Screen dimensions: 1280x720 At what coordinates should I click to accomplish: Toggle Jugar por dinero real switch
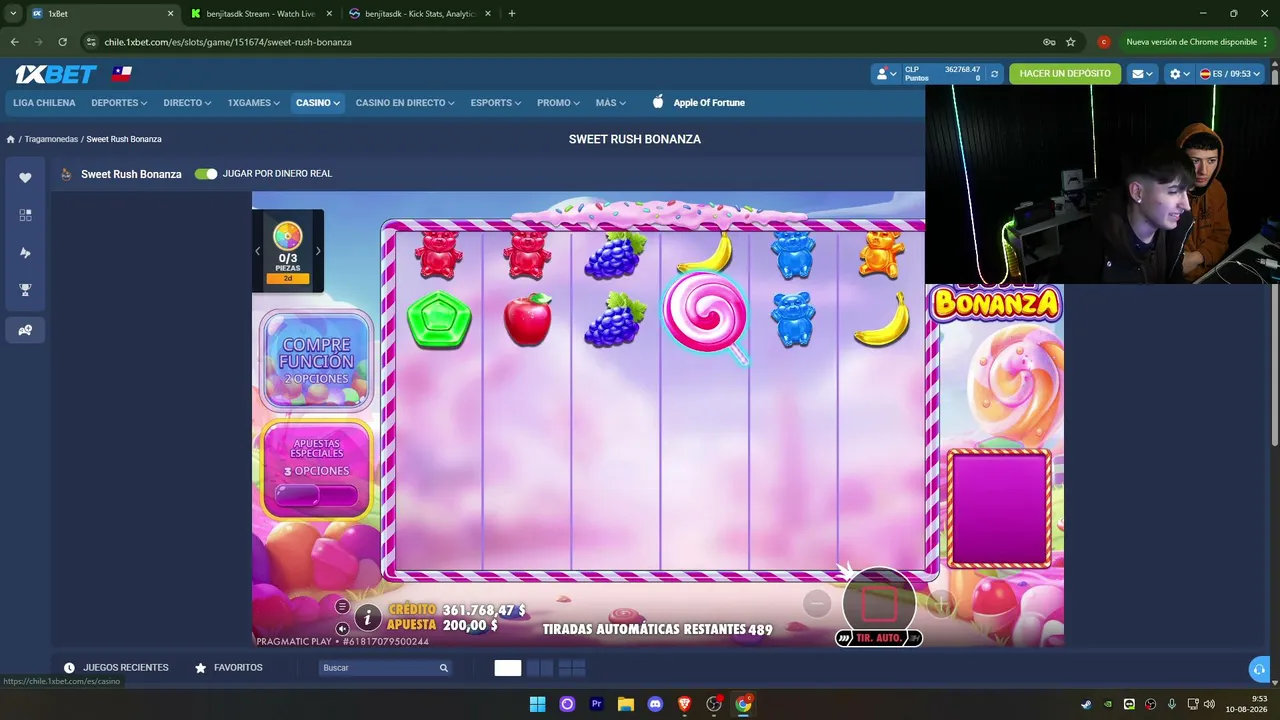[x=206, y=174]
